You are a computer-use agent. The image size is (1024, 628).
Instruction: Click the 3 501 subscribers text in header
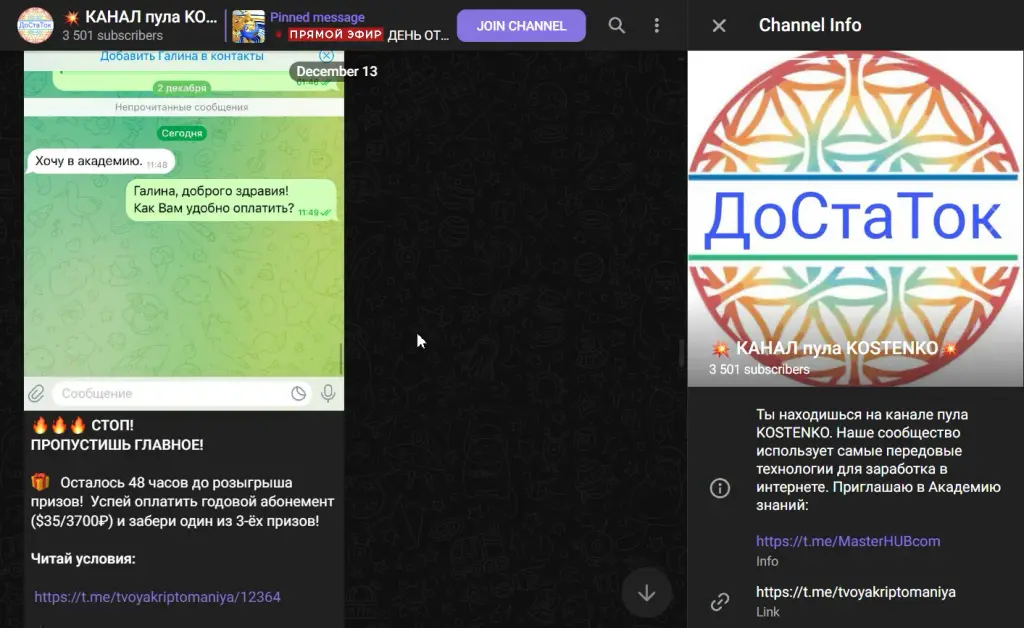coord(112,35)
